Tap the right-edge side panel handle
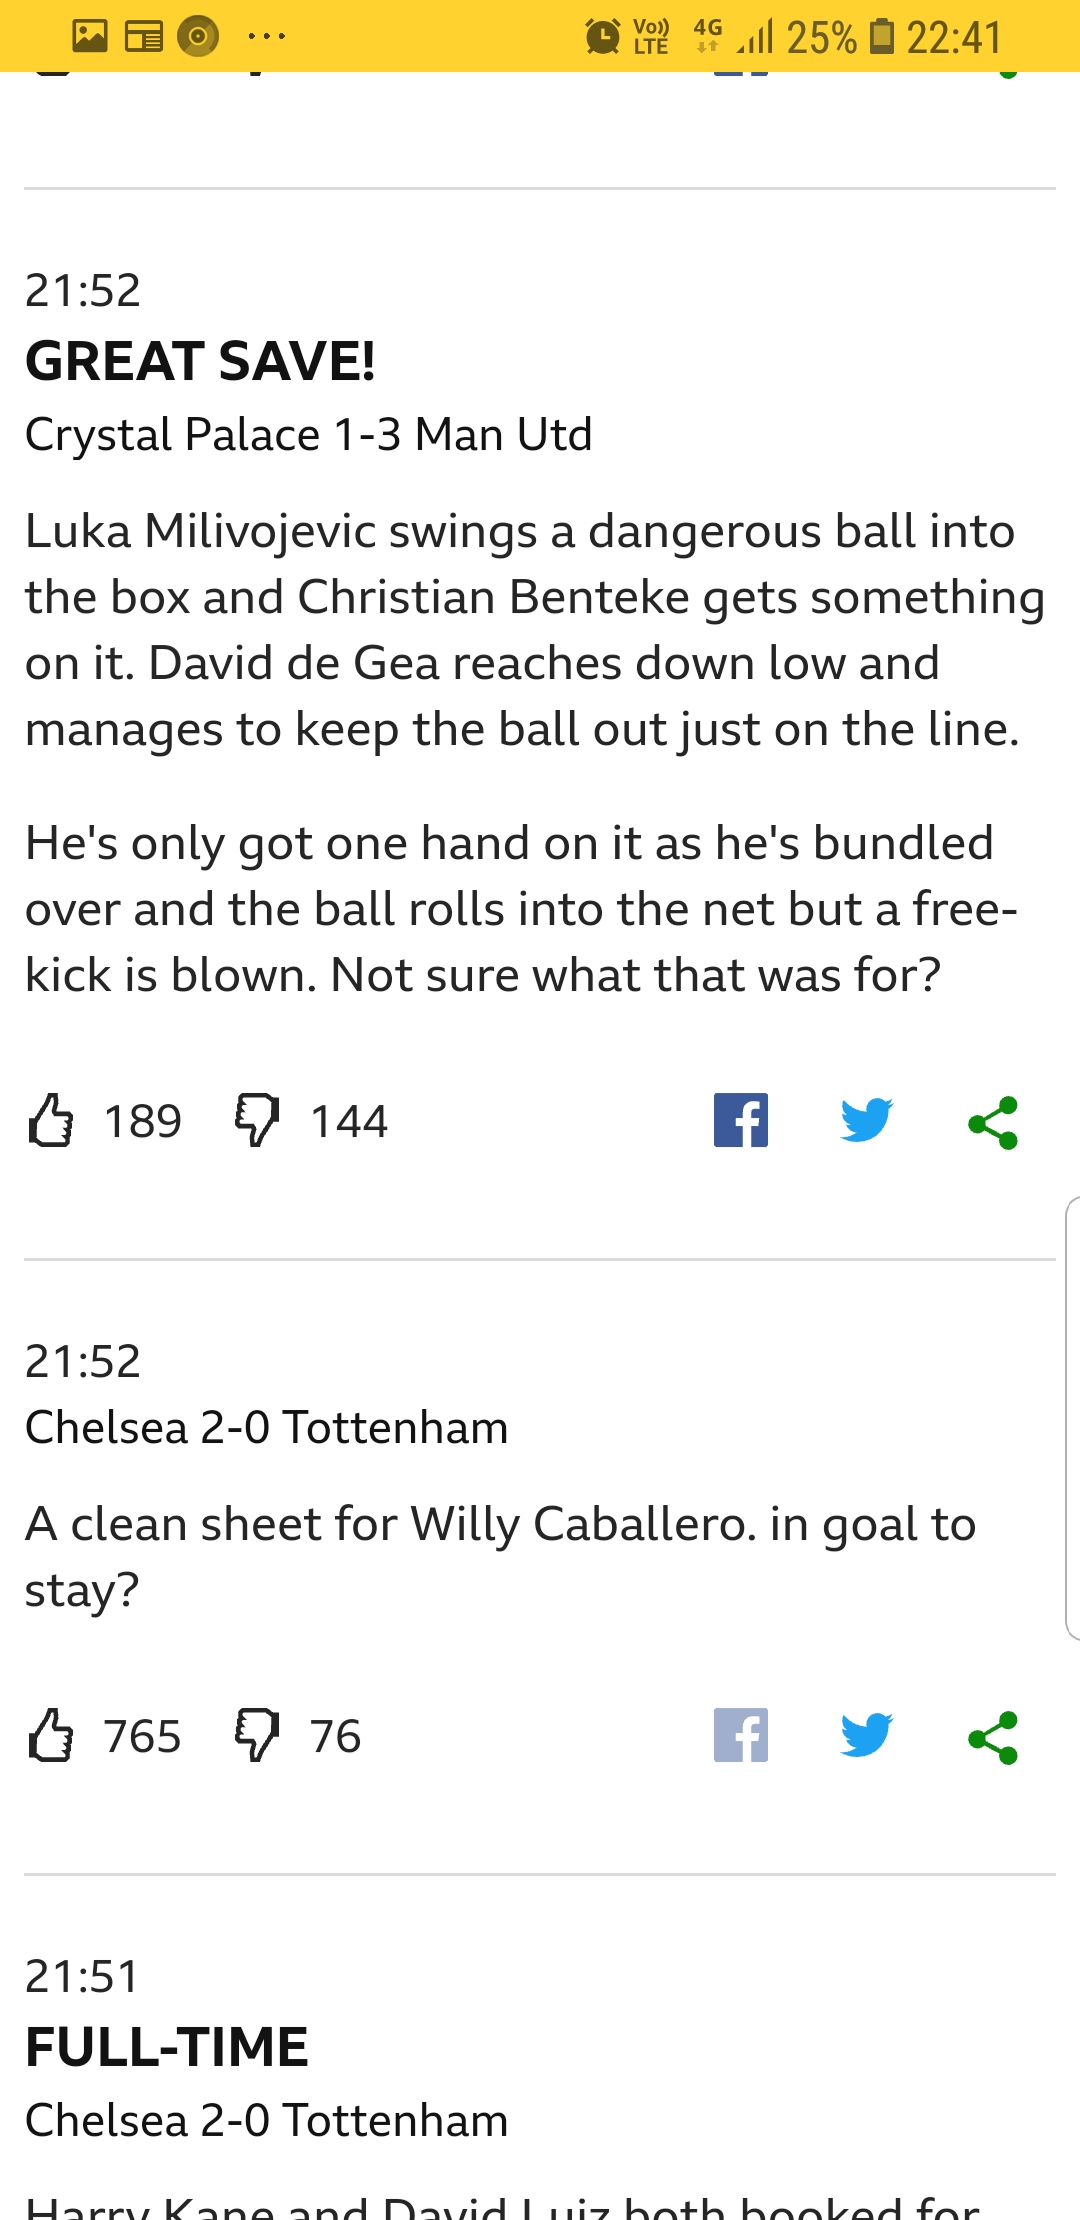Screen dimensions: 1080x2220 [1071, 1418]
